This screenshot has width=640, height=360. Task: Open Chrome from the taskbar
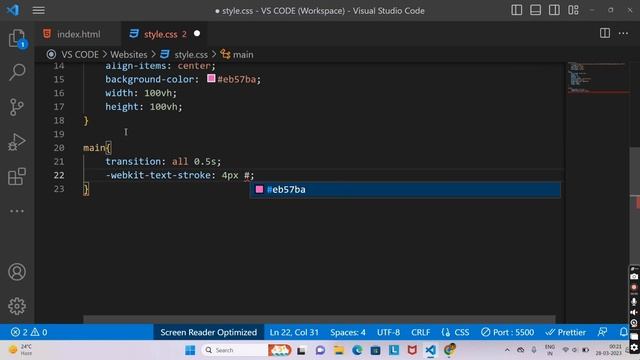point(449,350)
